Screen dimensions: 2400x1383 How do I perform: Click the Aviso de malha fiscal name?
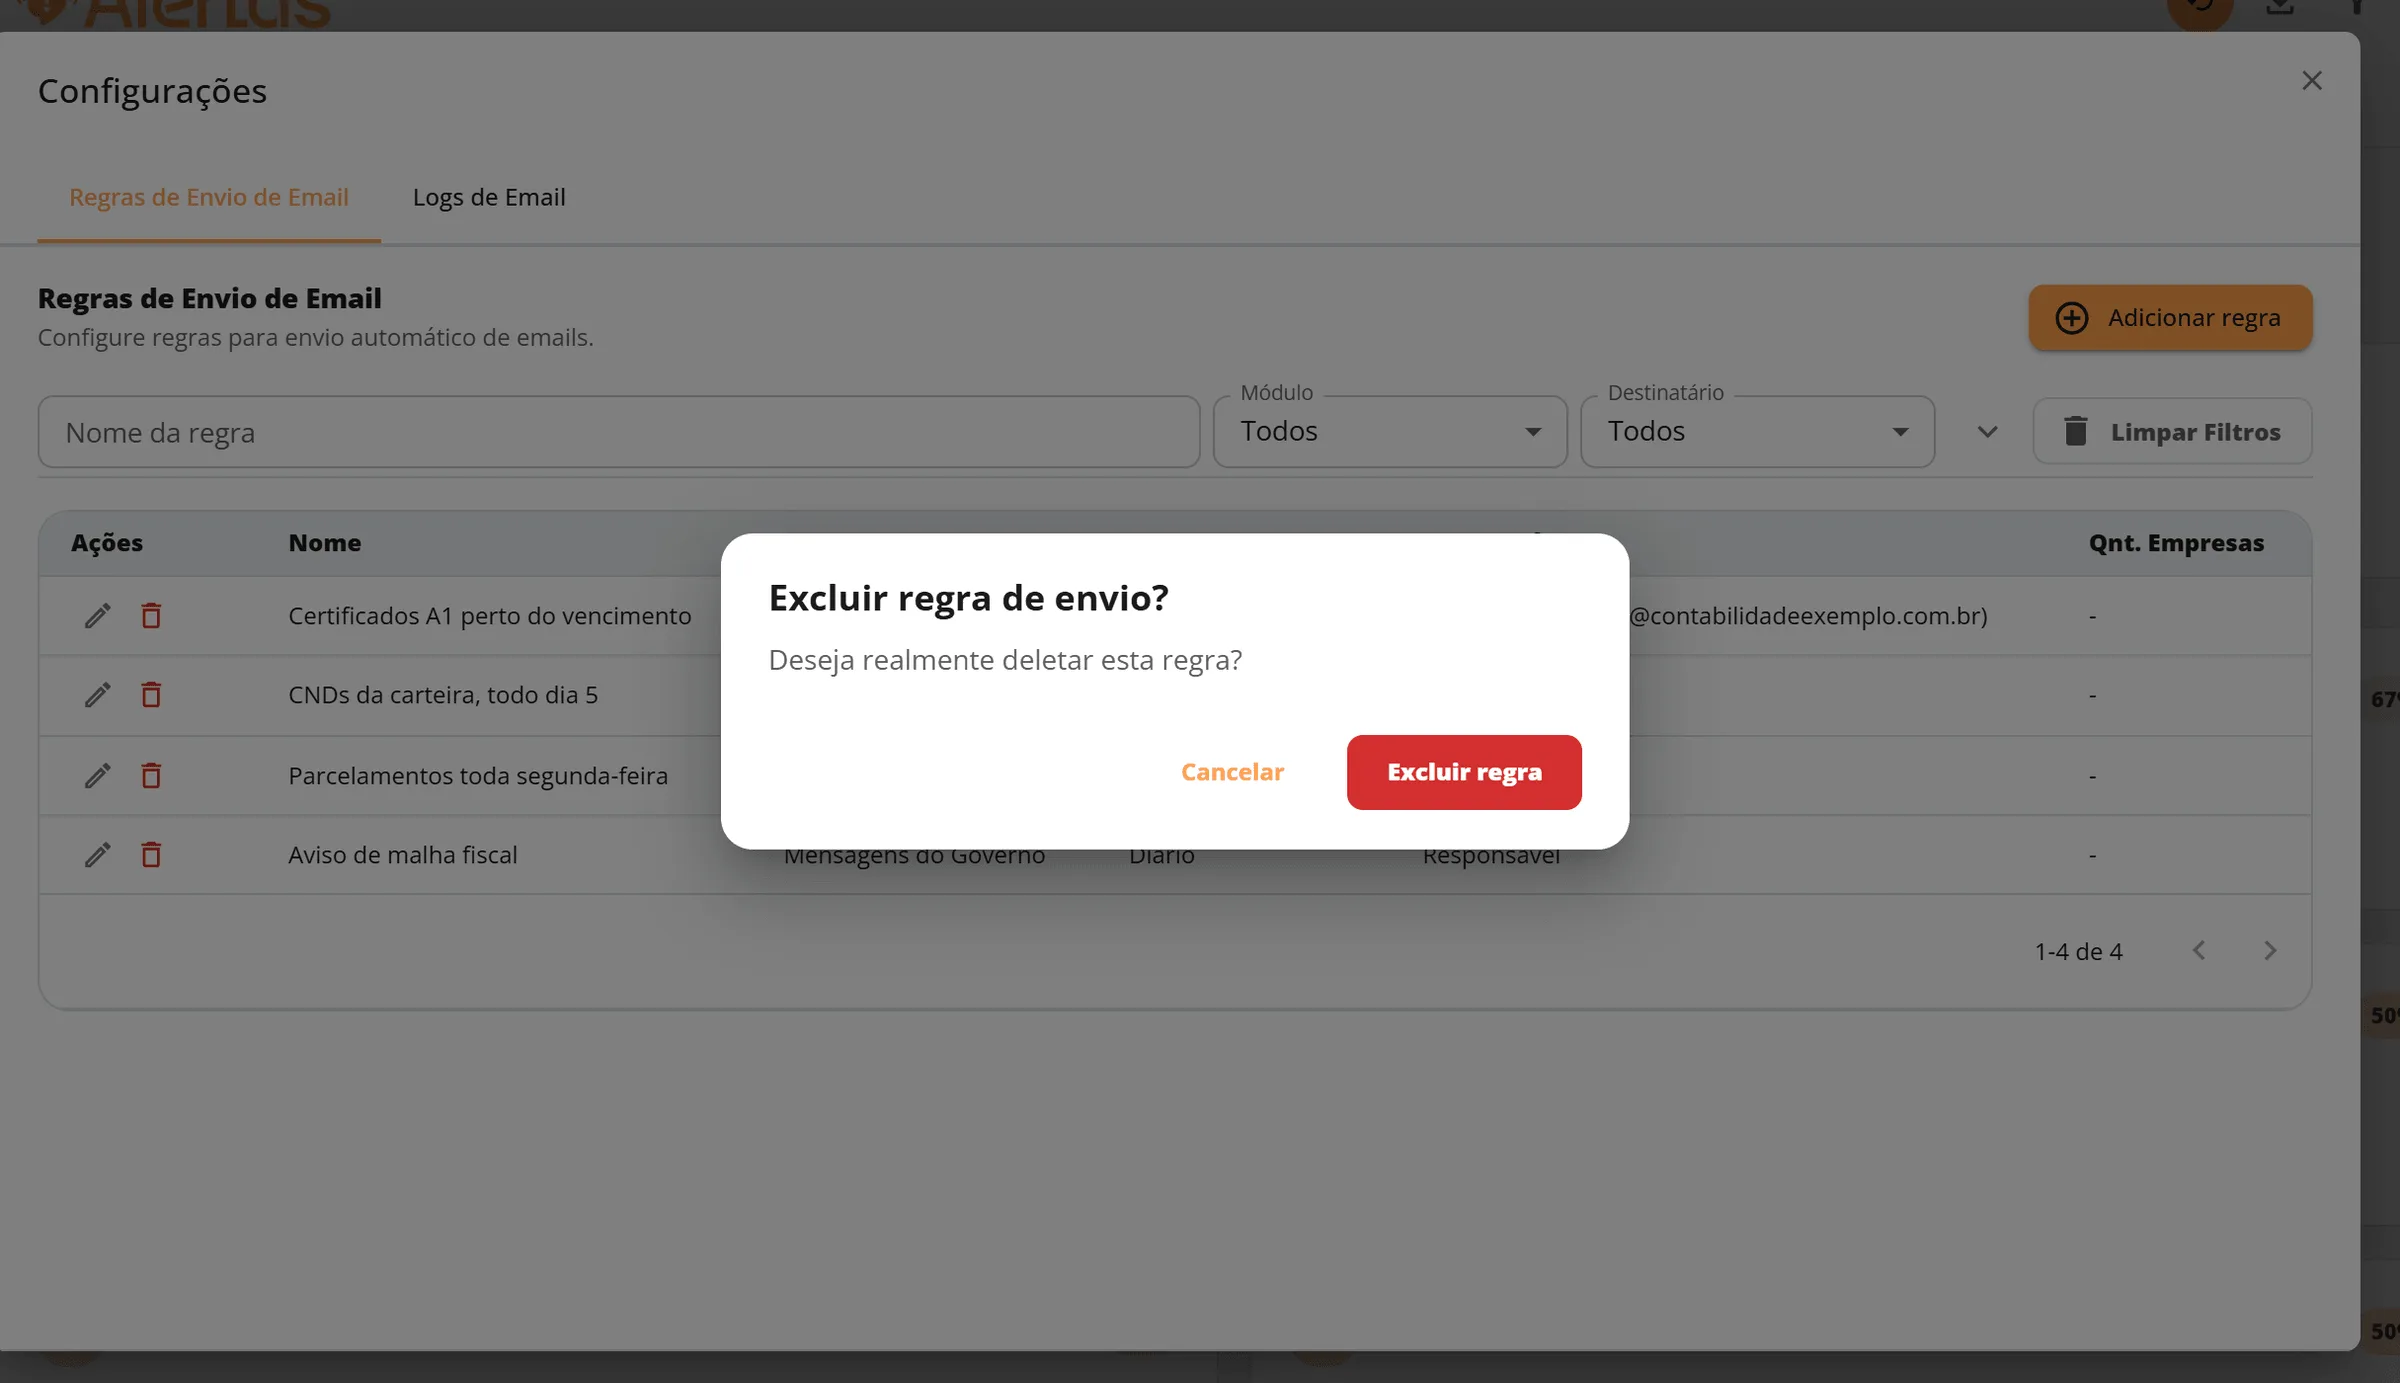tap(403, 855)
